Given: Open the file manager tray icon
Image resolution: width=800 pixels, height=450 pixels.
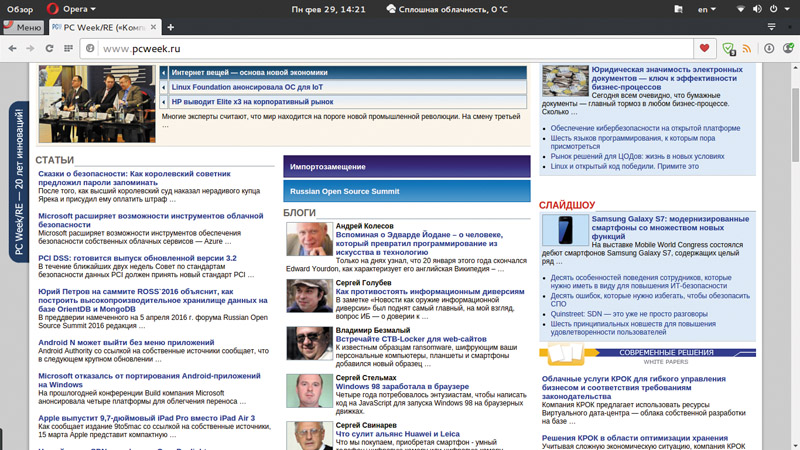Looking at the screenshot, I should coord(678,9).
